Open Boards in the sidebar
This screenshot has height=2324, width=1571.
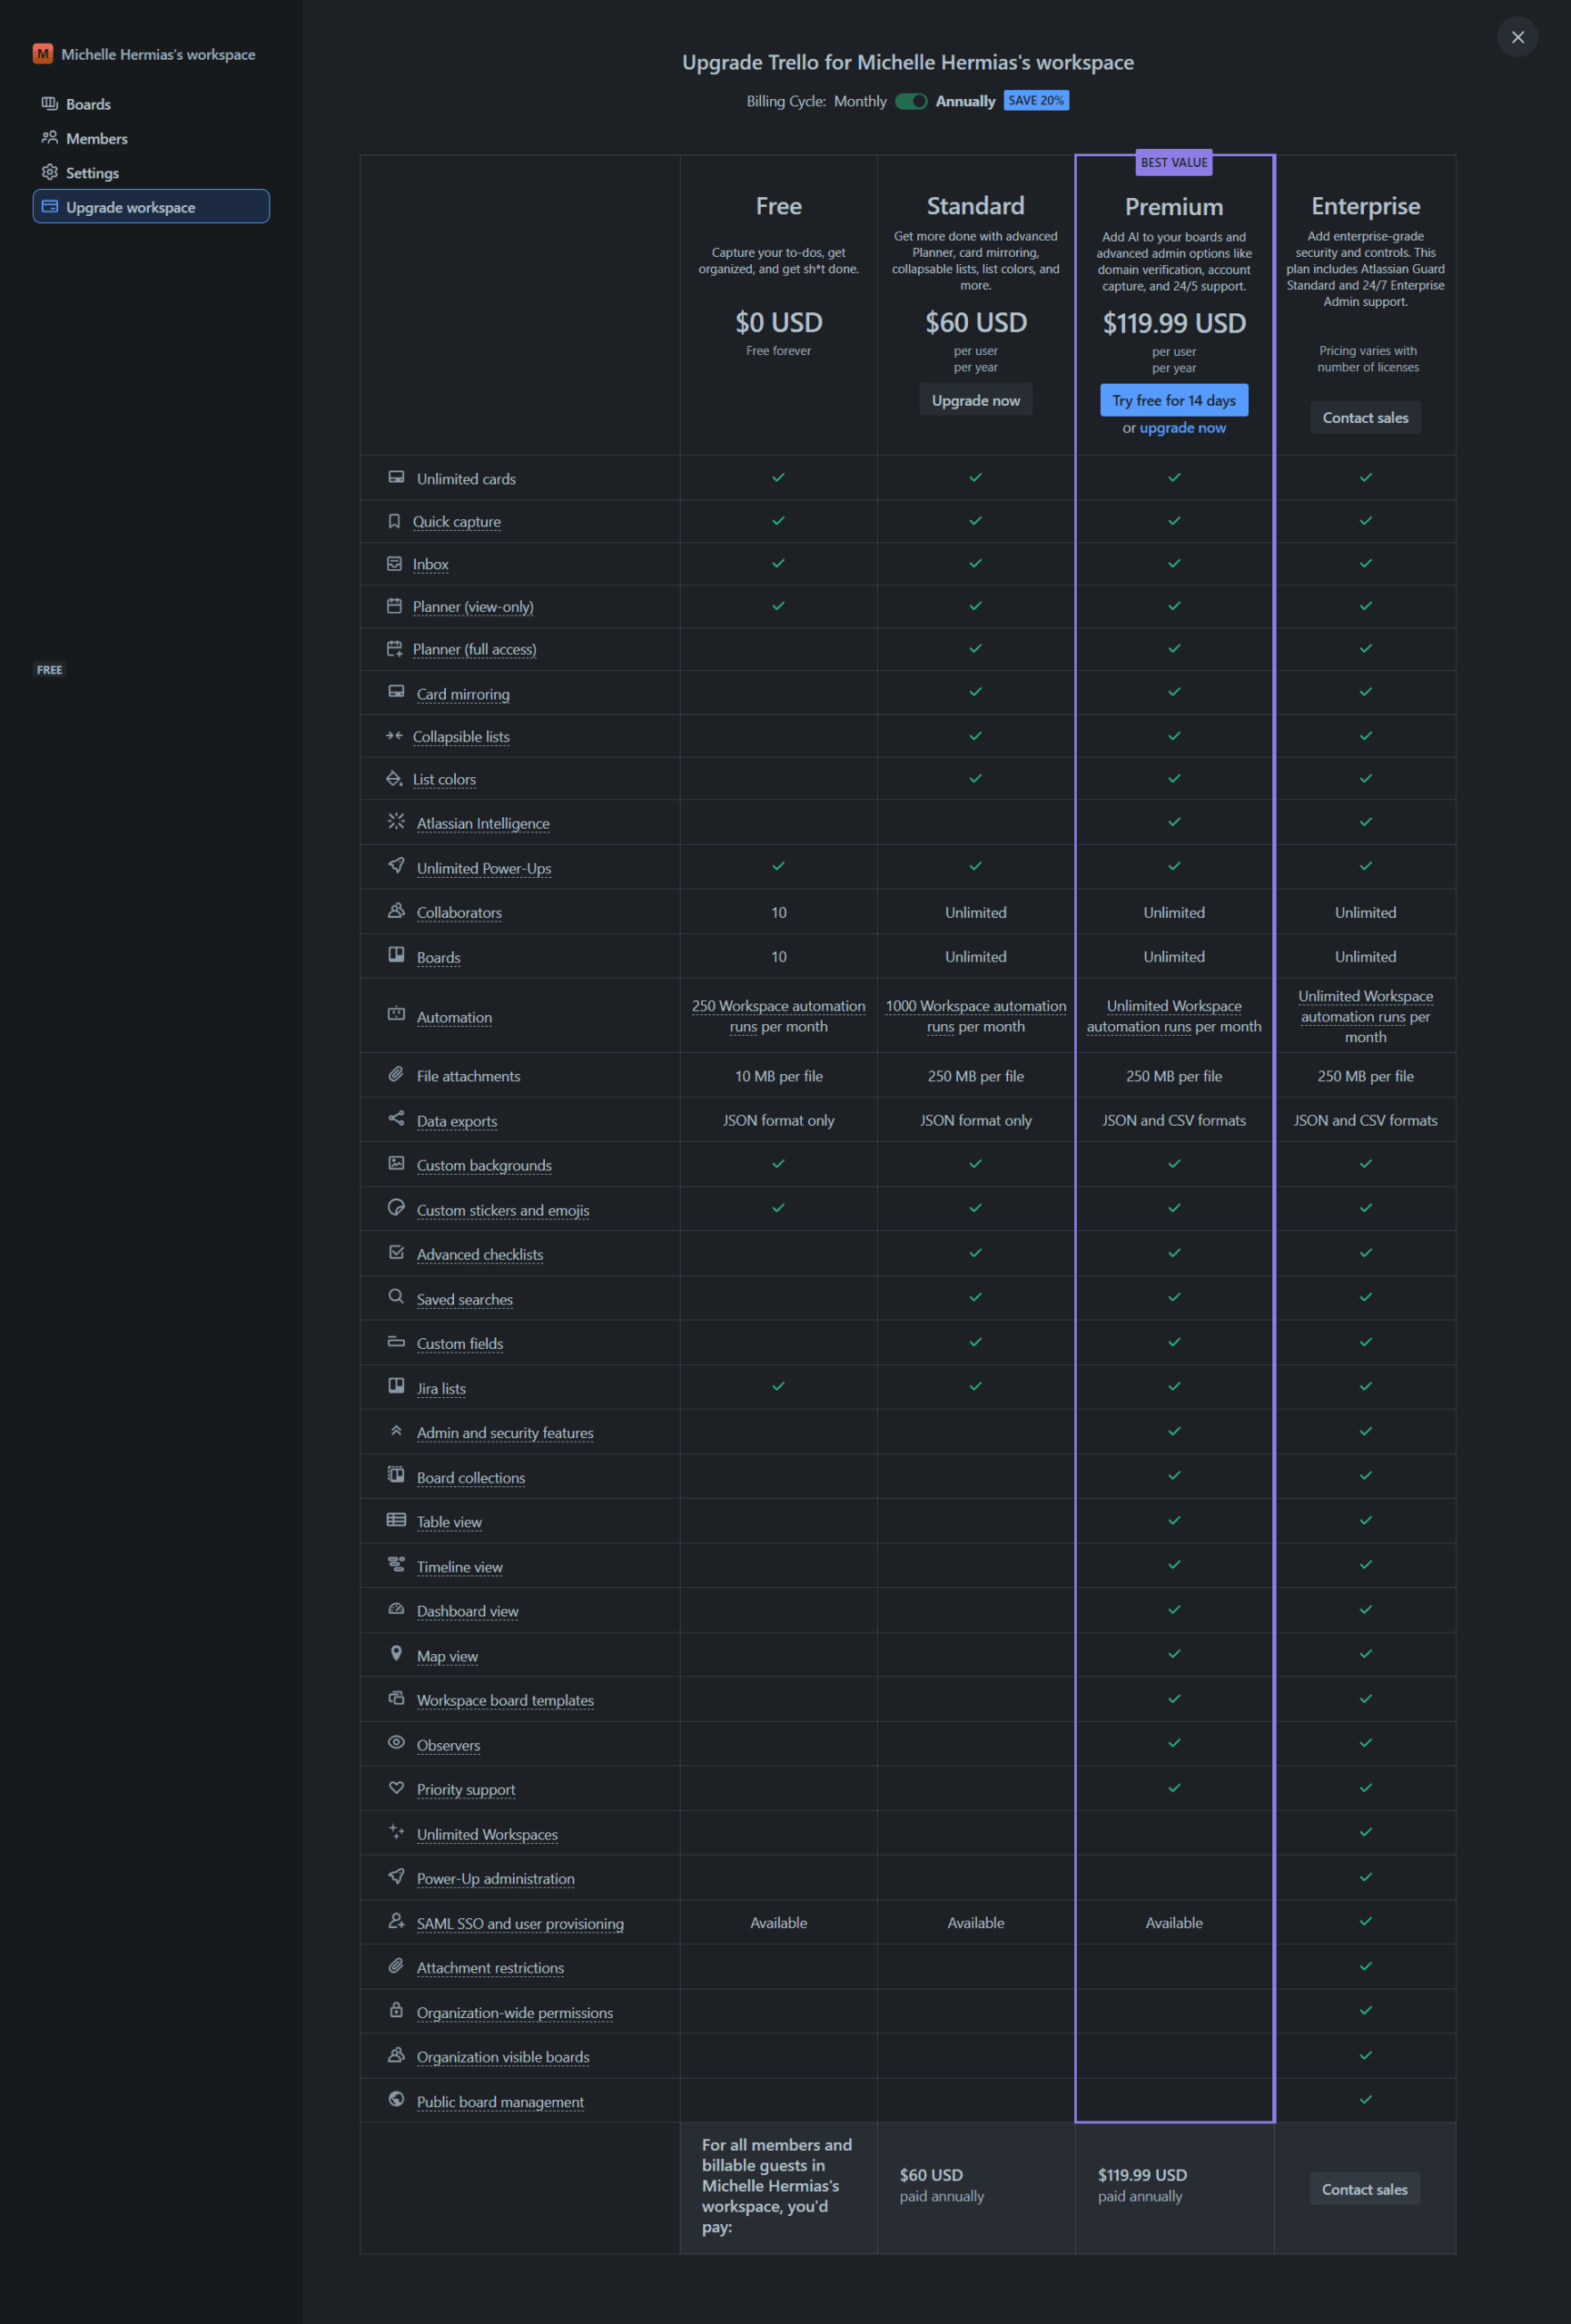click(x=151, y=104)
